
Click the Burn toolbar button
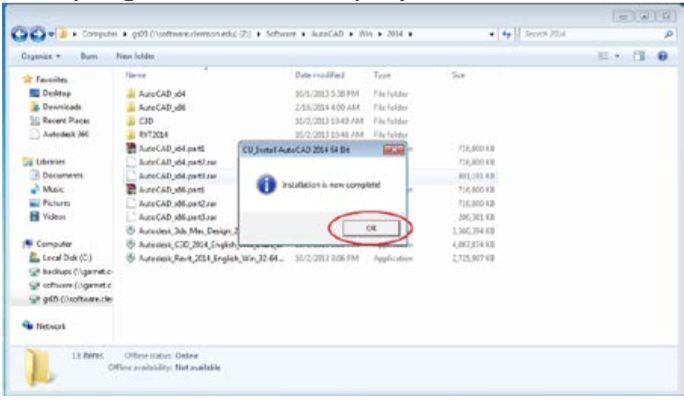pos(89,56)
